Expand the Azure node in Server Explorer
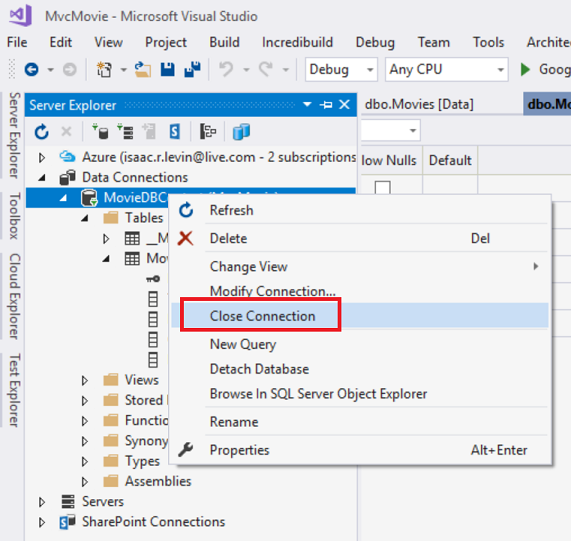571x541 pixels. pos(42,157)
